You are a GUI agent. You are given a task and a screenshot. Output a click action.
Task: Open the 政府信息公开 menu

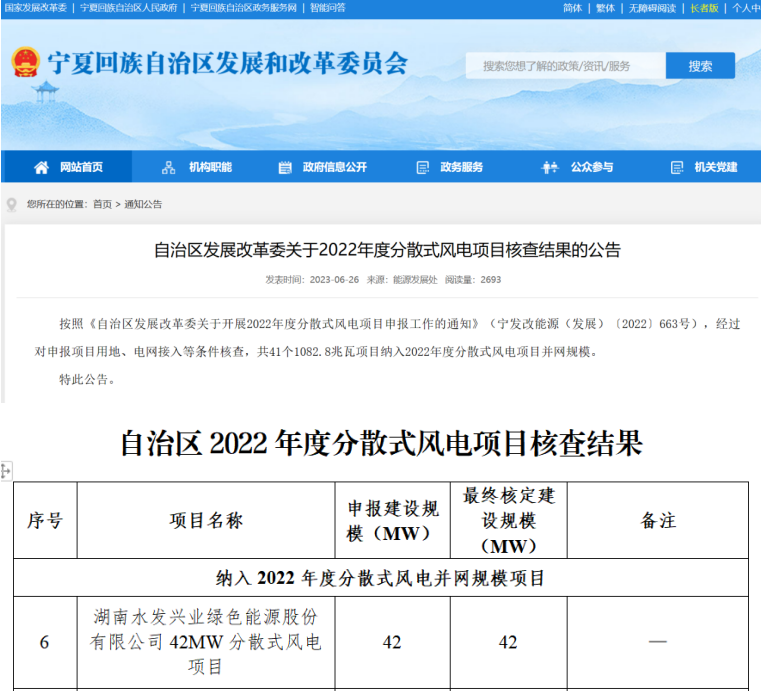334,167
